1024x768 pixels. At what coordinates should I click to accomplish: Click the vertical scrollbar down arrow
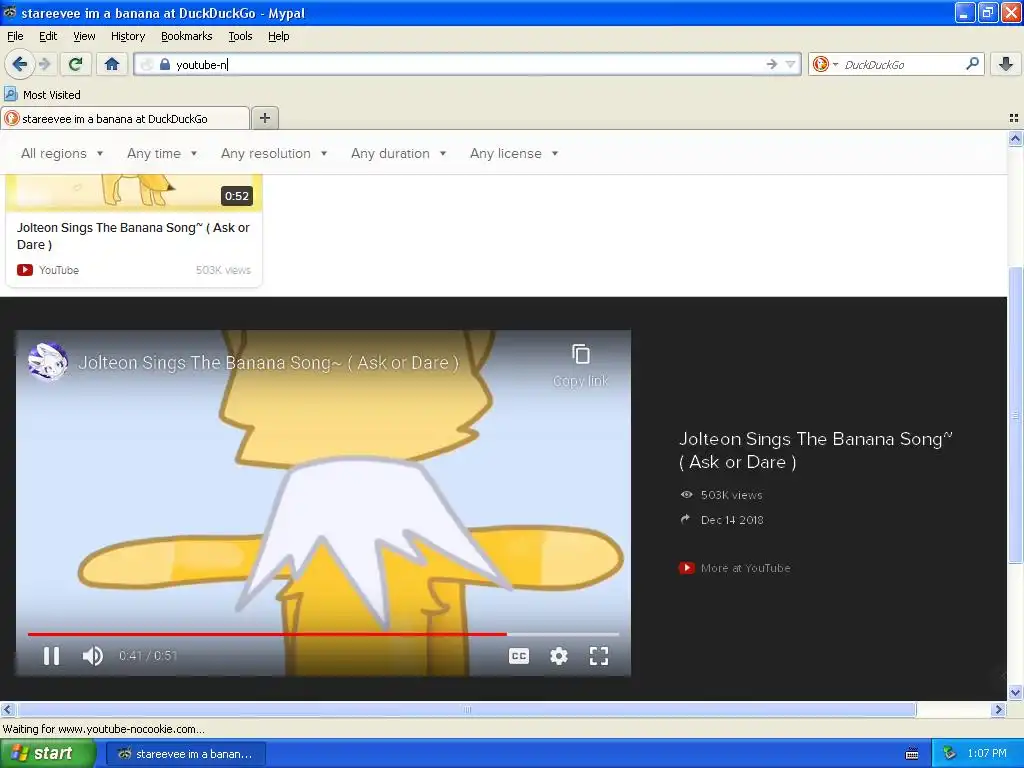[x=1015, y=693]
